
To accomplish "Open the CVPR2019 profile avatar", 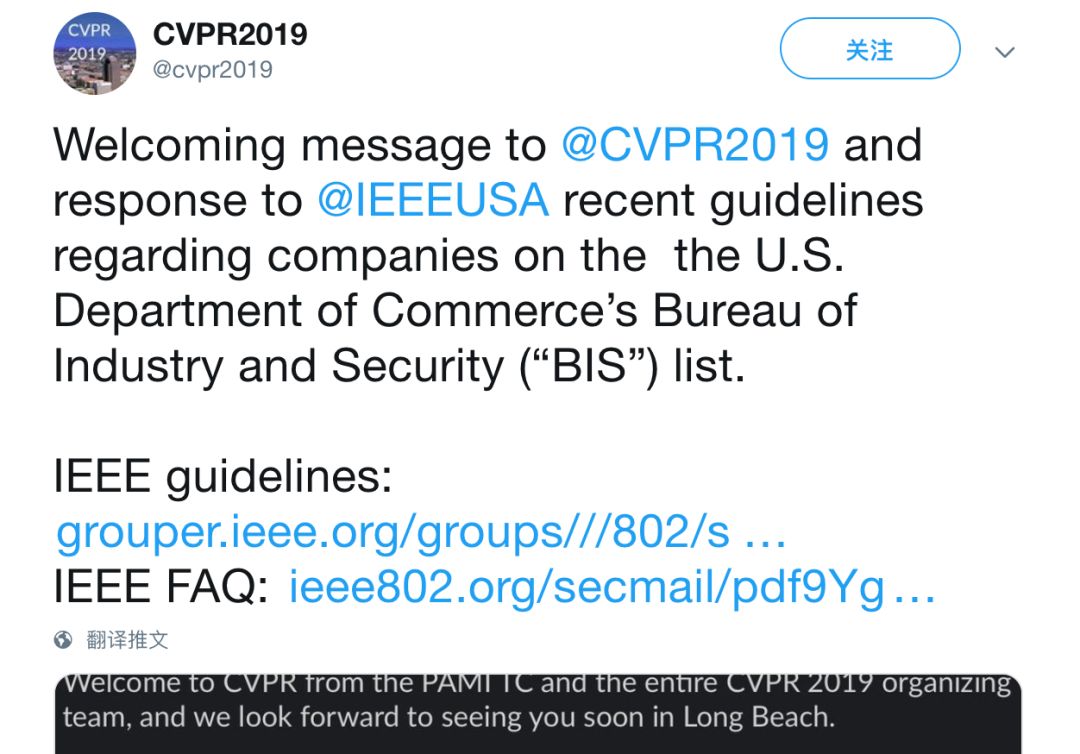I will coord(94,53).
